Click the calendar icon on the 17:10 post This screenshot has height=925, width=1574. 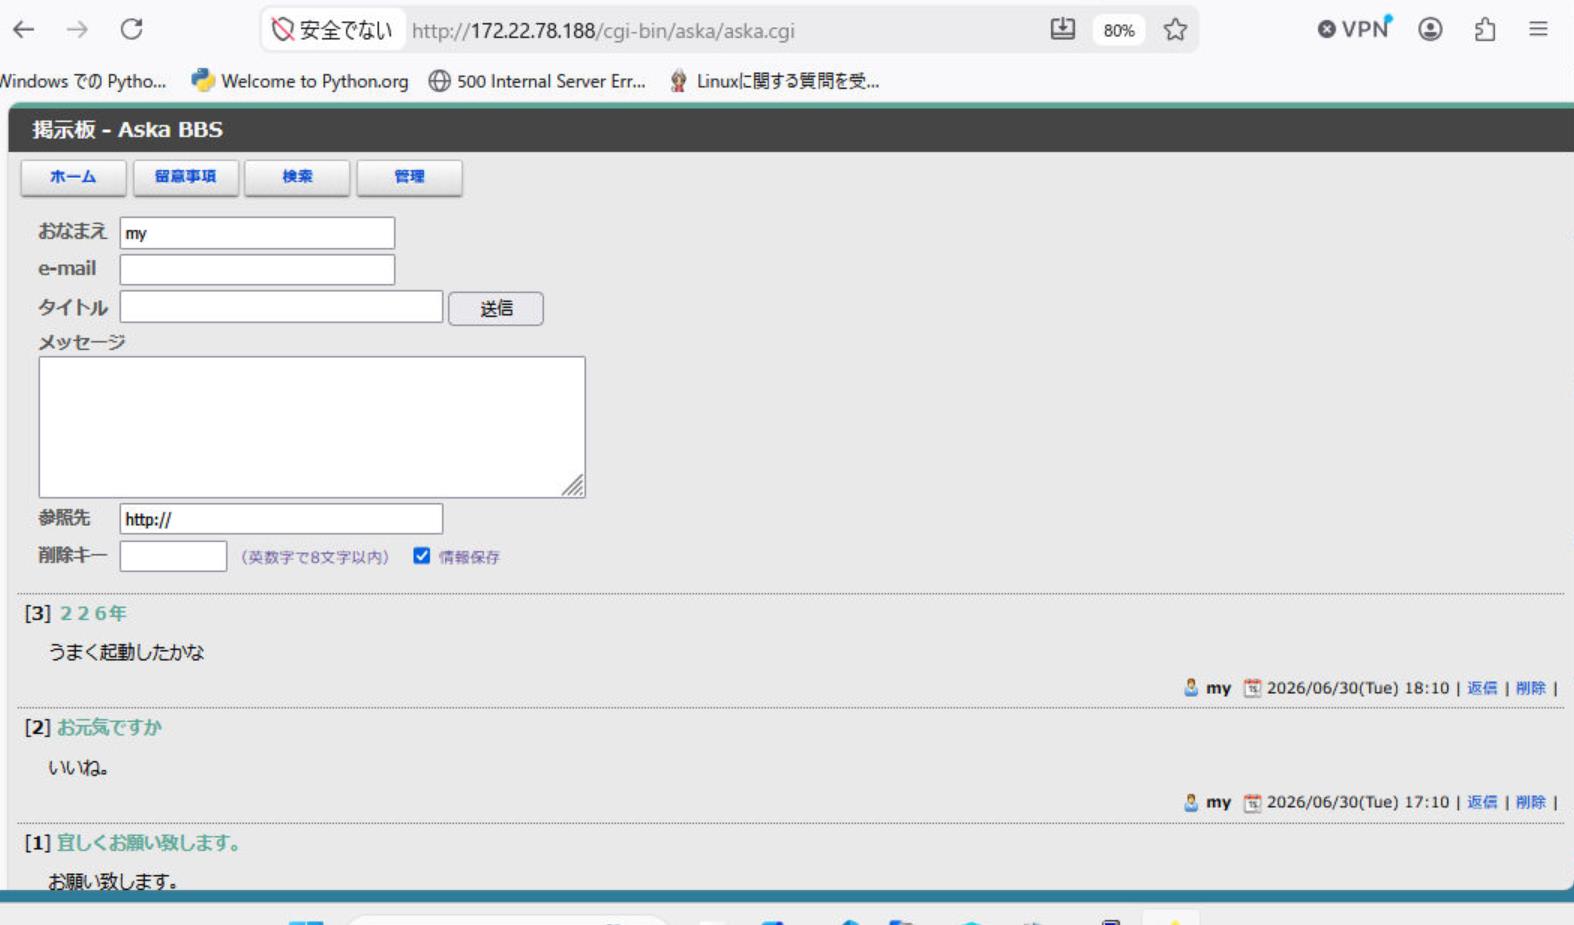(x=1252, y=802)
